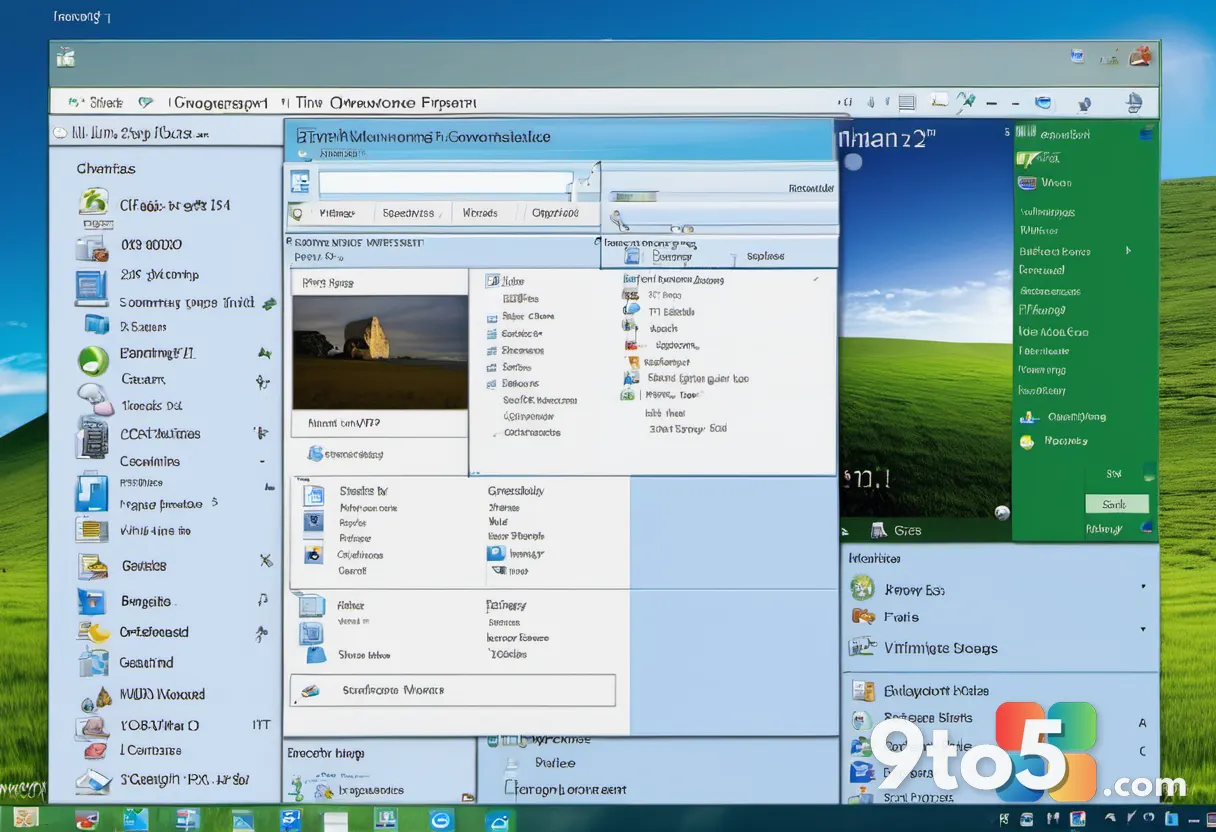
Task: Click the green icon beside "Reow Ess"
Action: (862, 588)
